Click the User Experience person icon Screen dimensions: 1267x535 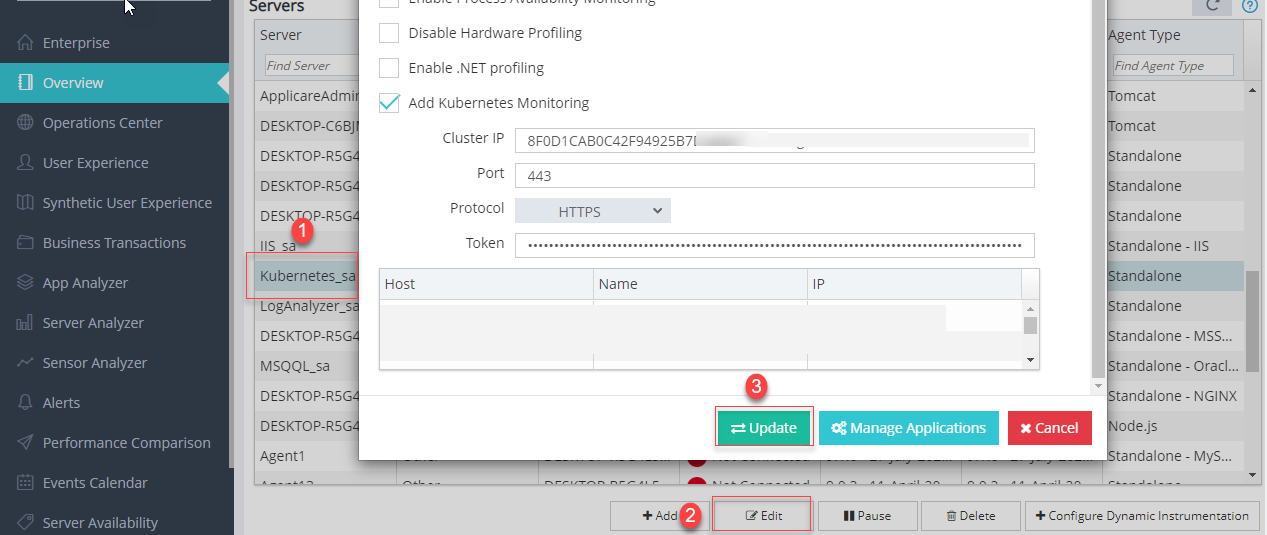[25, 163]
